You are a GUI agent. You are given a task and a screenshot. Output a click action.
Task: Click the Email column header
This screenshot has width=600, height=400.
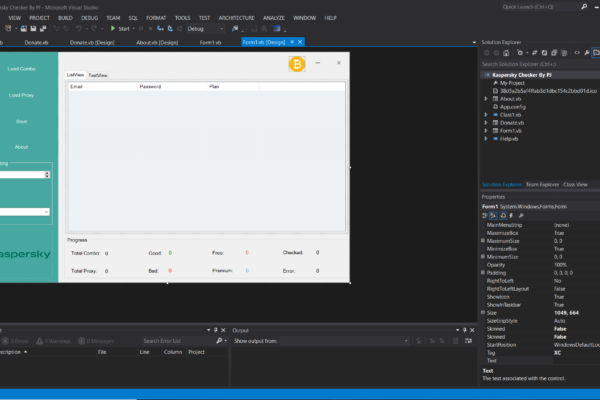click(103, 87)
